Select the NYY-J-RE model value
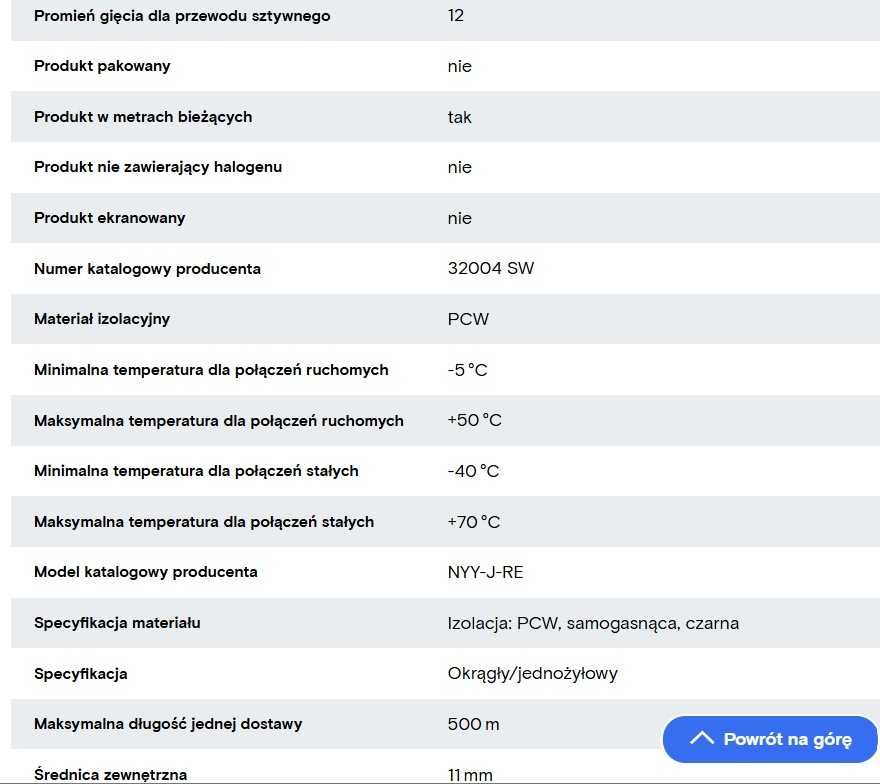The image size is (880, 784). pos(485,572)
